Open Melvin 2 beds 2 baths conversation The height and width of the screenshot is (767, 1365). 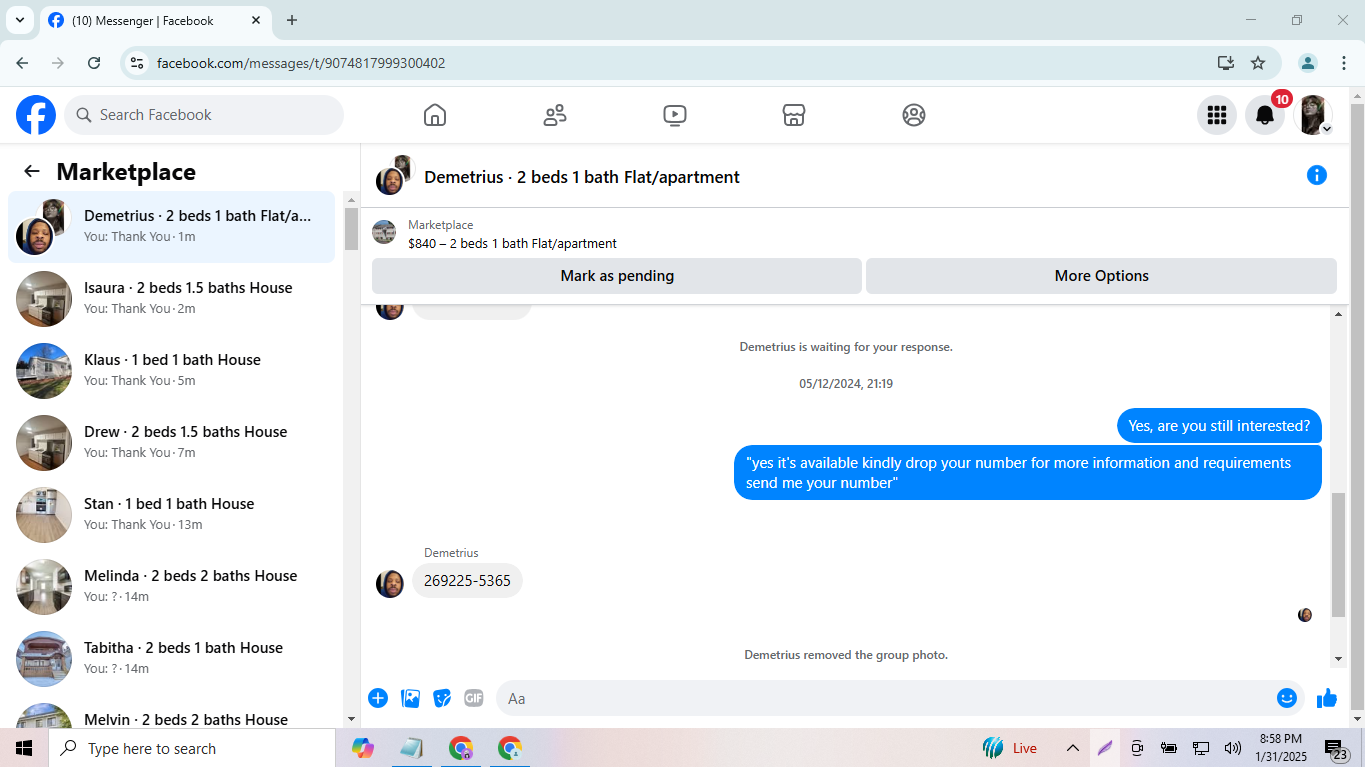171,714
